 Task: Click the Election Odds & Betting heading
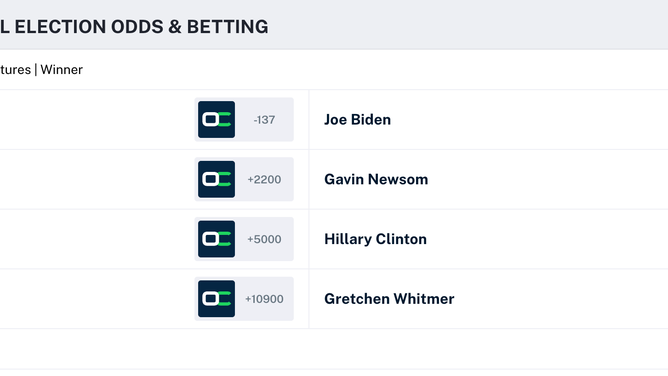pyautogui.click(x=134, y=26)
